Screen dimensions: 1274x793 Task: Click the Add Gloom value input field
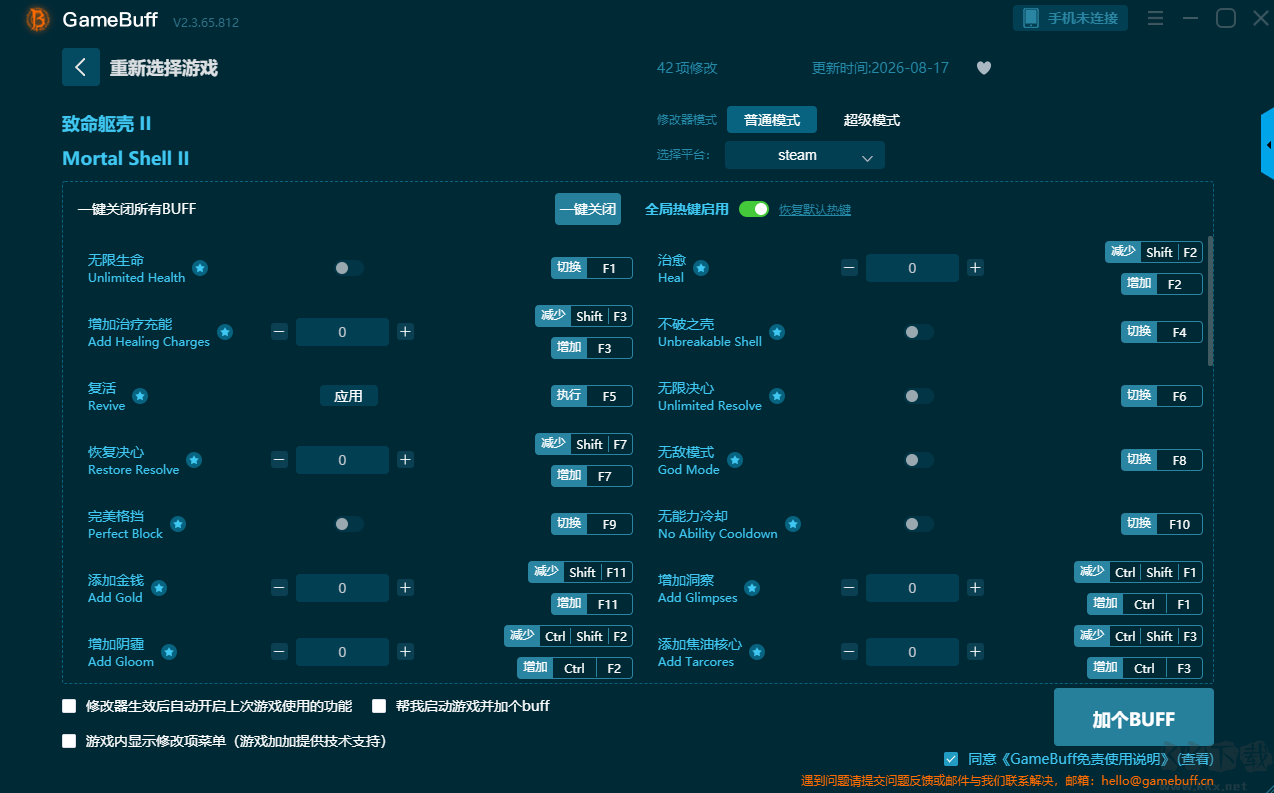click(x=342, y=652)
